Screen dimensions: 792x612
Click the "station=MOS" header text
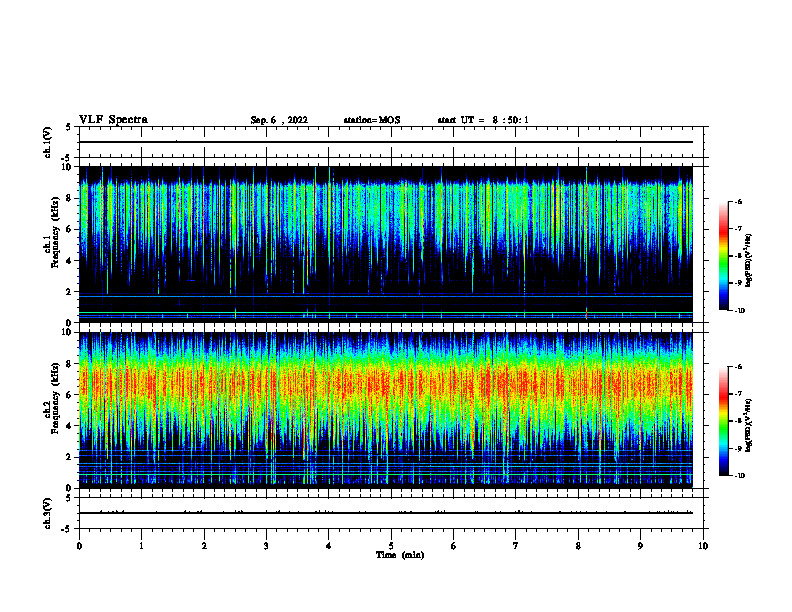coord(372,120)
